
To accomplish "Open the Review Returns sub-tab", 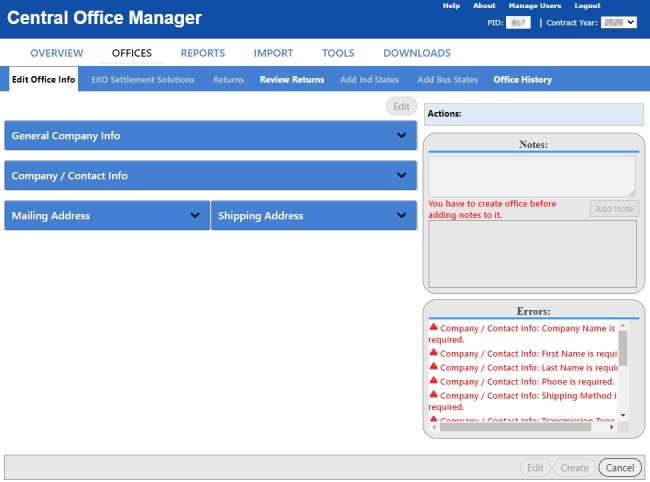I will pos(291,80).
